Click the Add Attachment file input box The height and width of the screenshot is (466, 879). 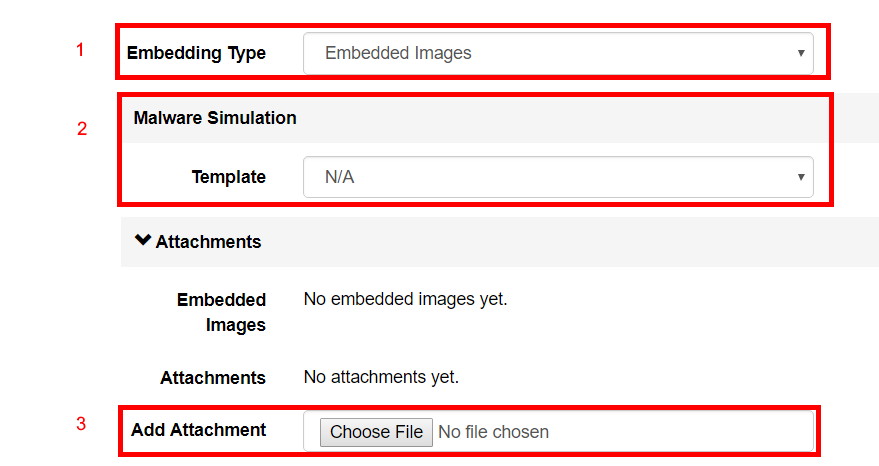point(558,431)
